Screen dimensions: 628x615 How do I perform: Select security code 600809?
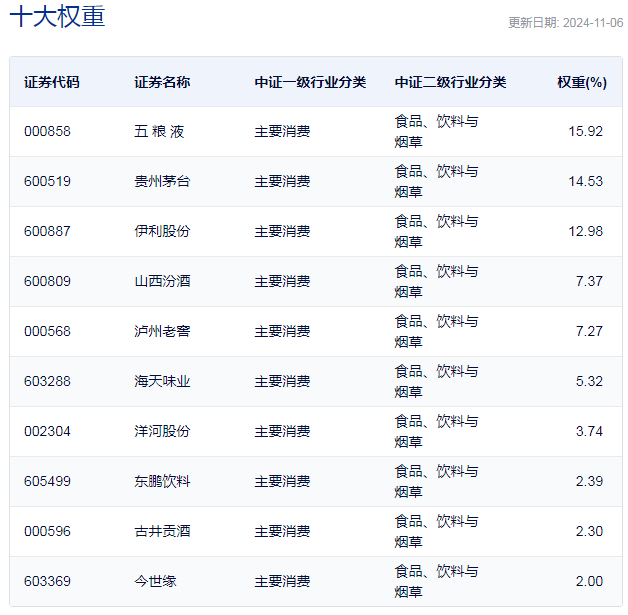coord(47,281)
